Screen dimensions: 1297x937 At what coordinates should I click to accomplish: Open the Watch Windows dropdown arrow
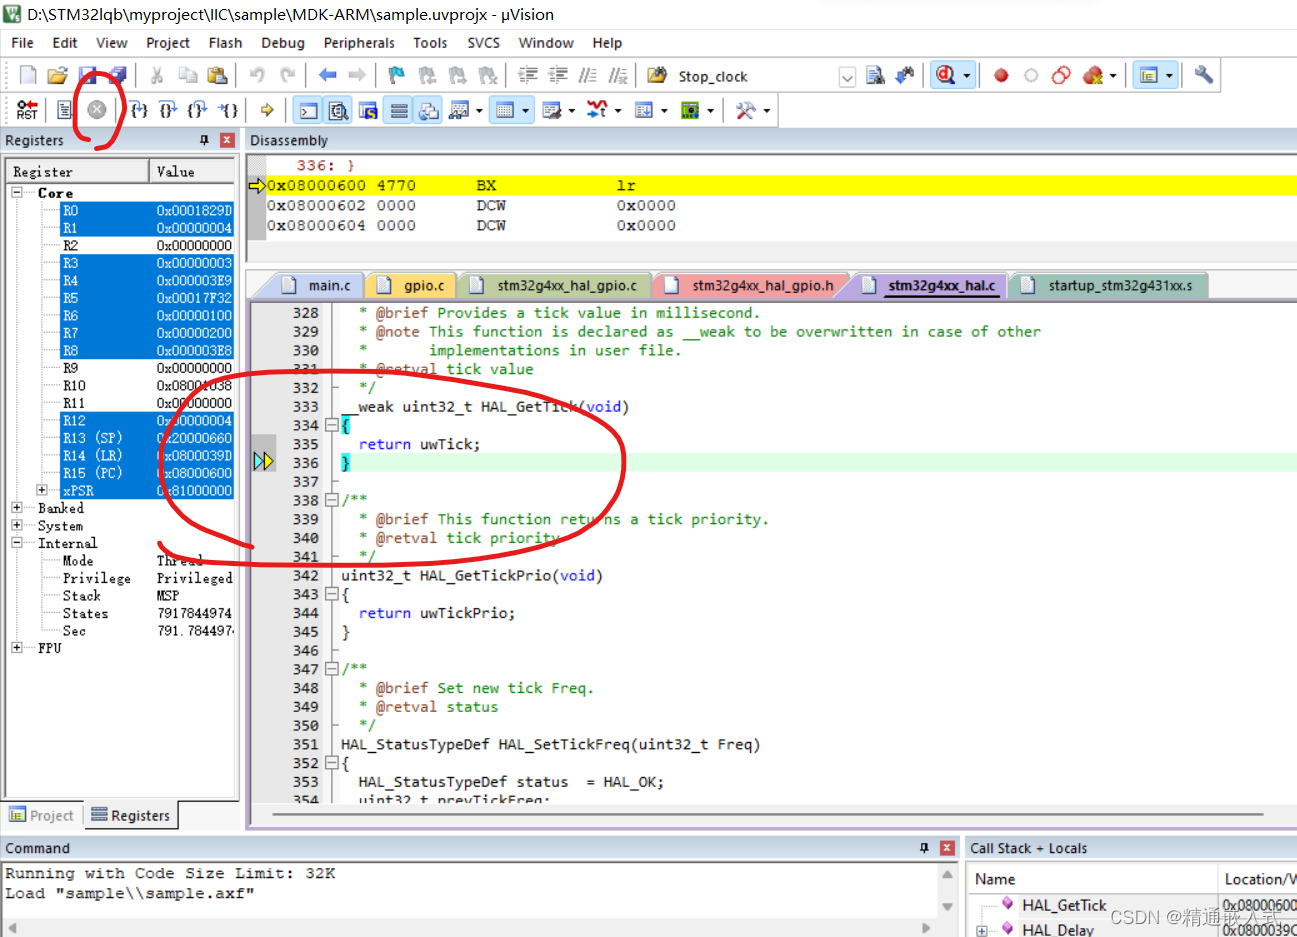tap(479, 110)
